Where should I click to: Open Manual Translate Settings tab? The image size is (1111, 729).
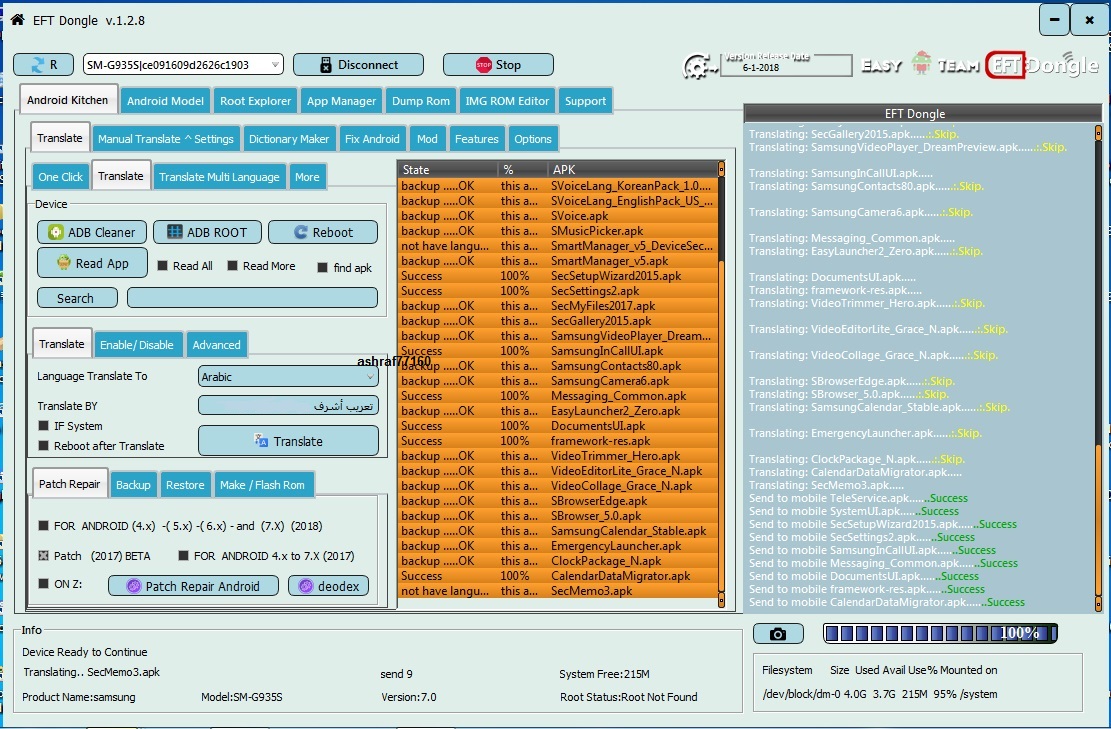pos(166,139)
